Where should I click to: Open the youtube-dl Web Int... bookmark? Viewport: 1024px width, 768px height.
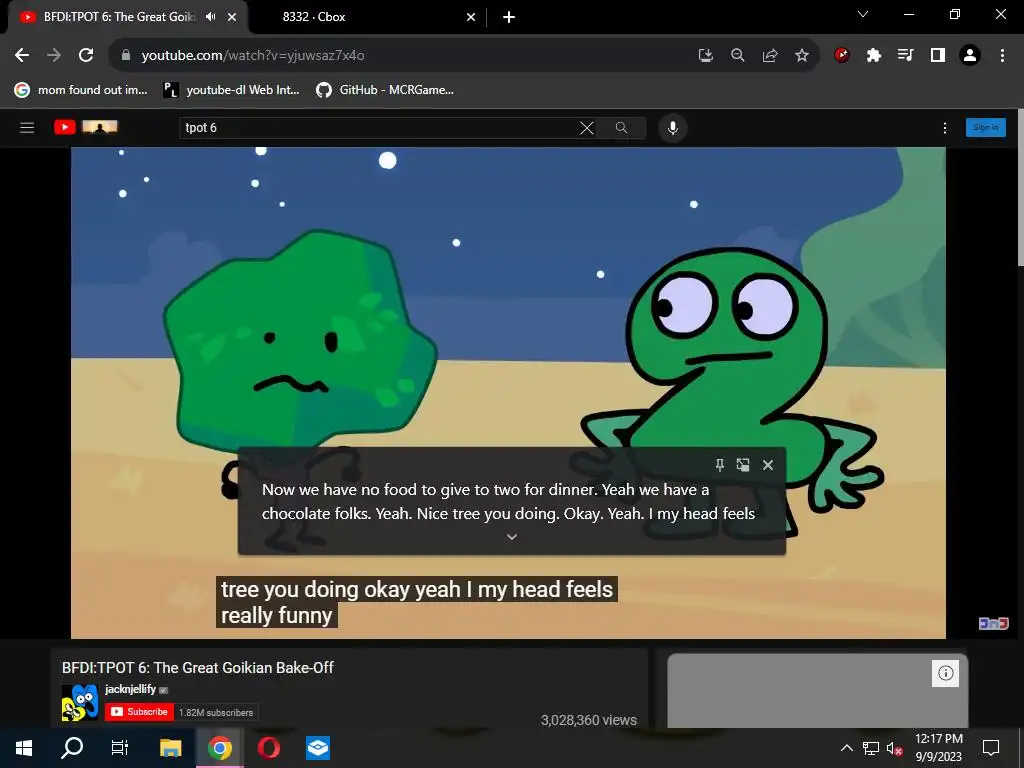(x=231, y=90)
